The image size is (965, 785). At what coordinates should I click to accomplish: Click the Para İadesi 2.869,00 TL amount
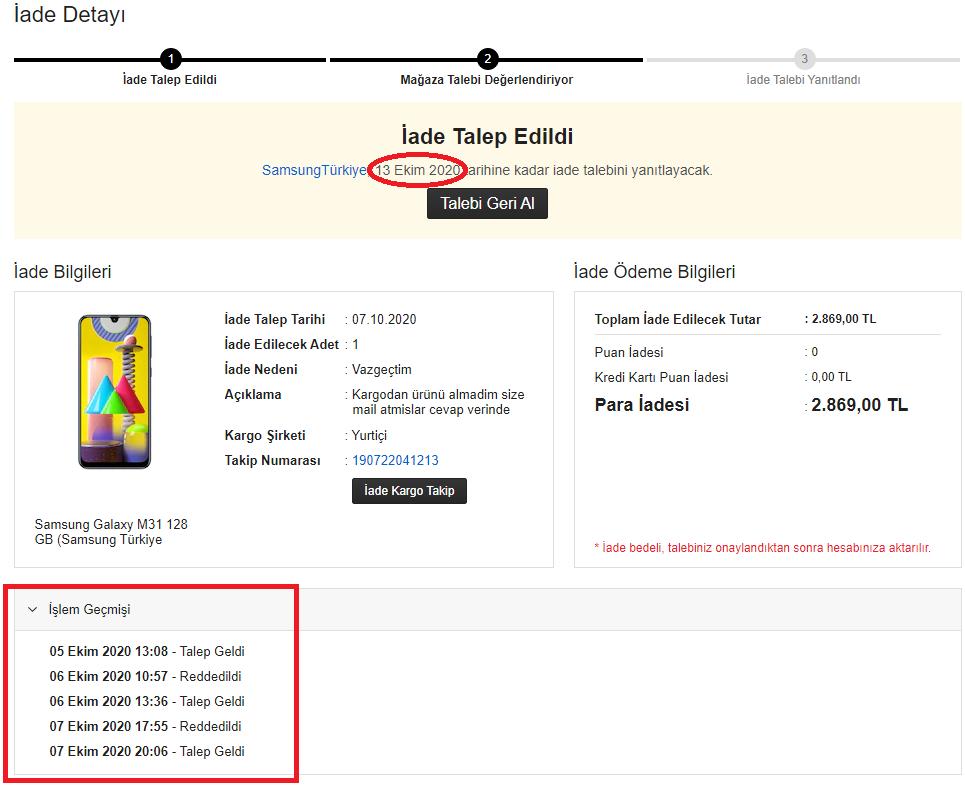859,405
